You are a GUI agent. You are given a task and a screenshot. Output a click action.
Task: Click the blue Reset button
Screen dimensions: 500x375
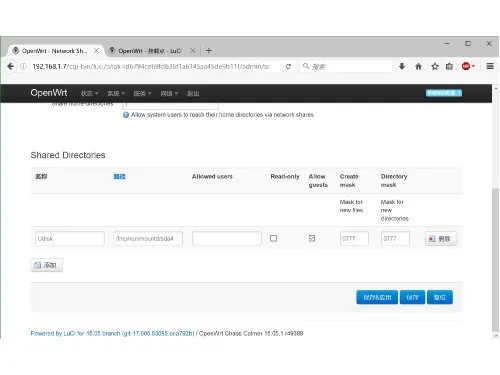[x=440, y=297]
